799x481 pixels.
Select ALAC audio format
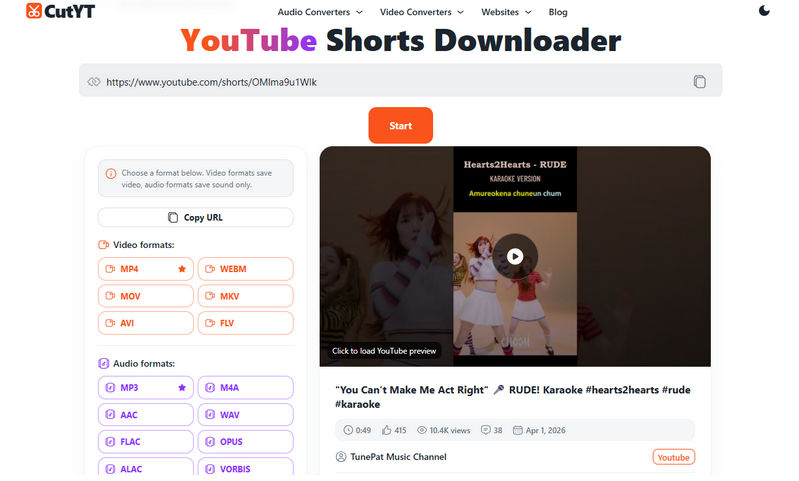pos(146,468)
